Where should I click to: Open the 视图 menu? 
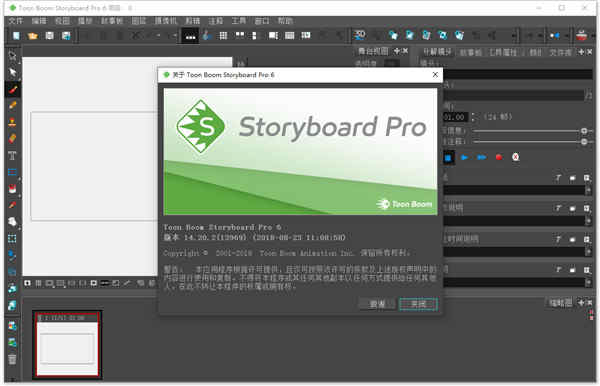pos(62,21)
